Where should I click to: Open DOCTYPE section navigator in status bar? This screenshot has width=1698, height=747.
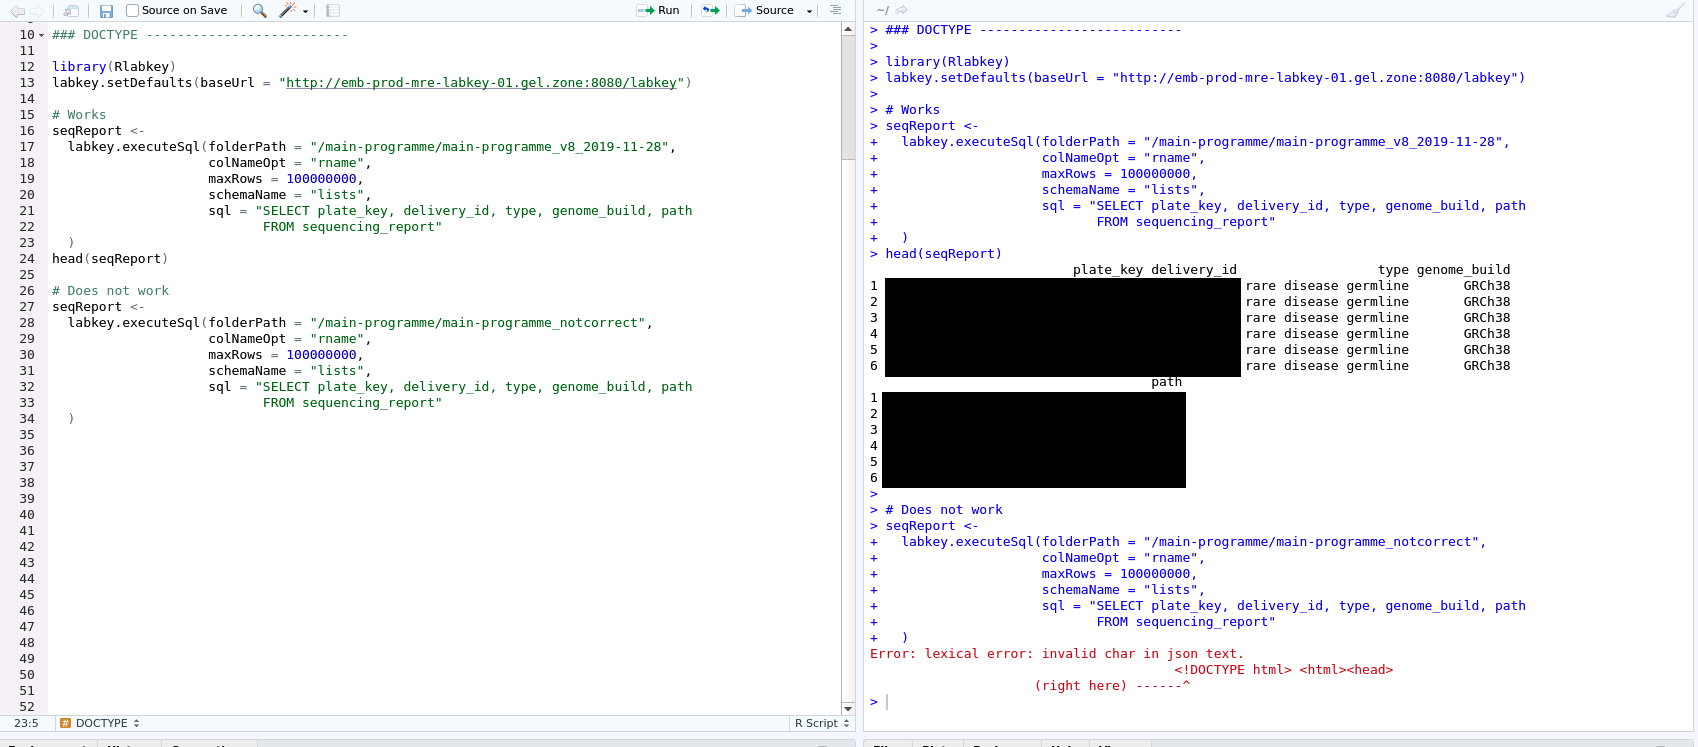coord(100,723)
